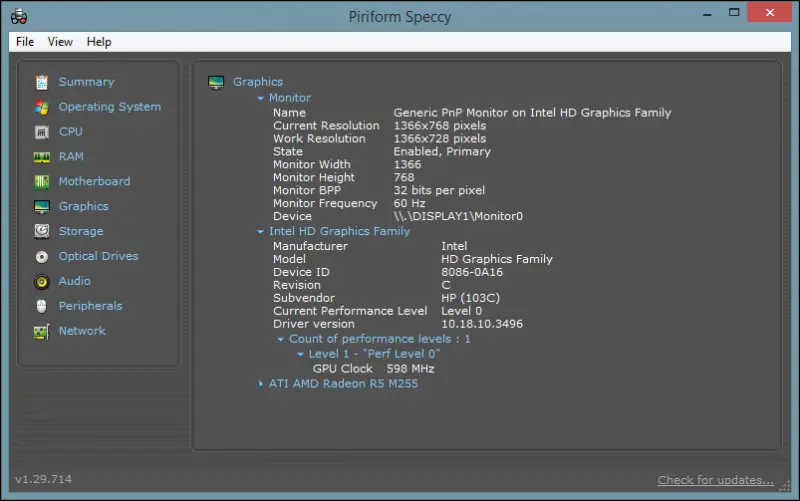Viewport: 800px width, 501px height.
Task: Open the Summary section
Action: (x=86, y=82)
